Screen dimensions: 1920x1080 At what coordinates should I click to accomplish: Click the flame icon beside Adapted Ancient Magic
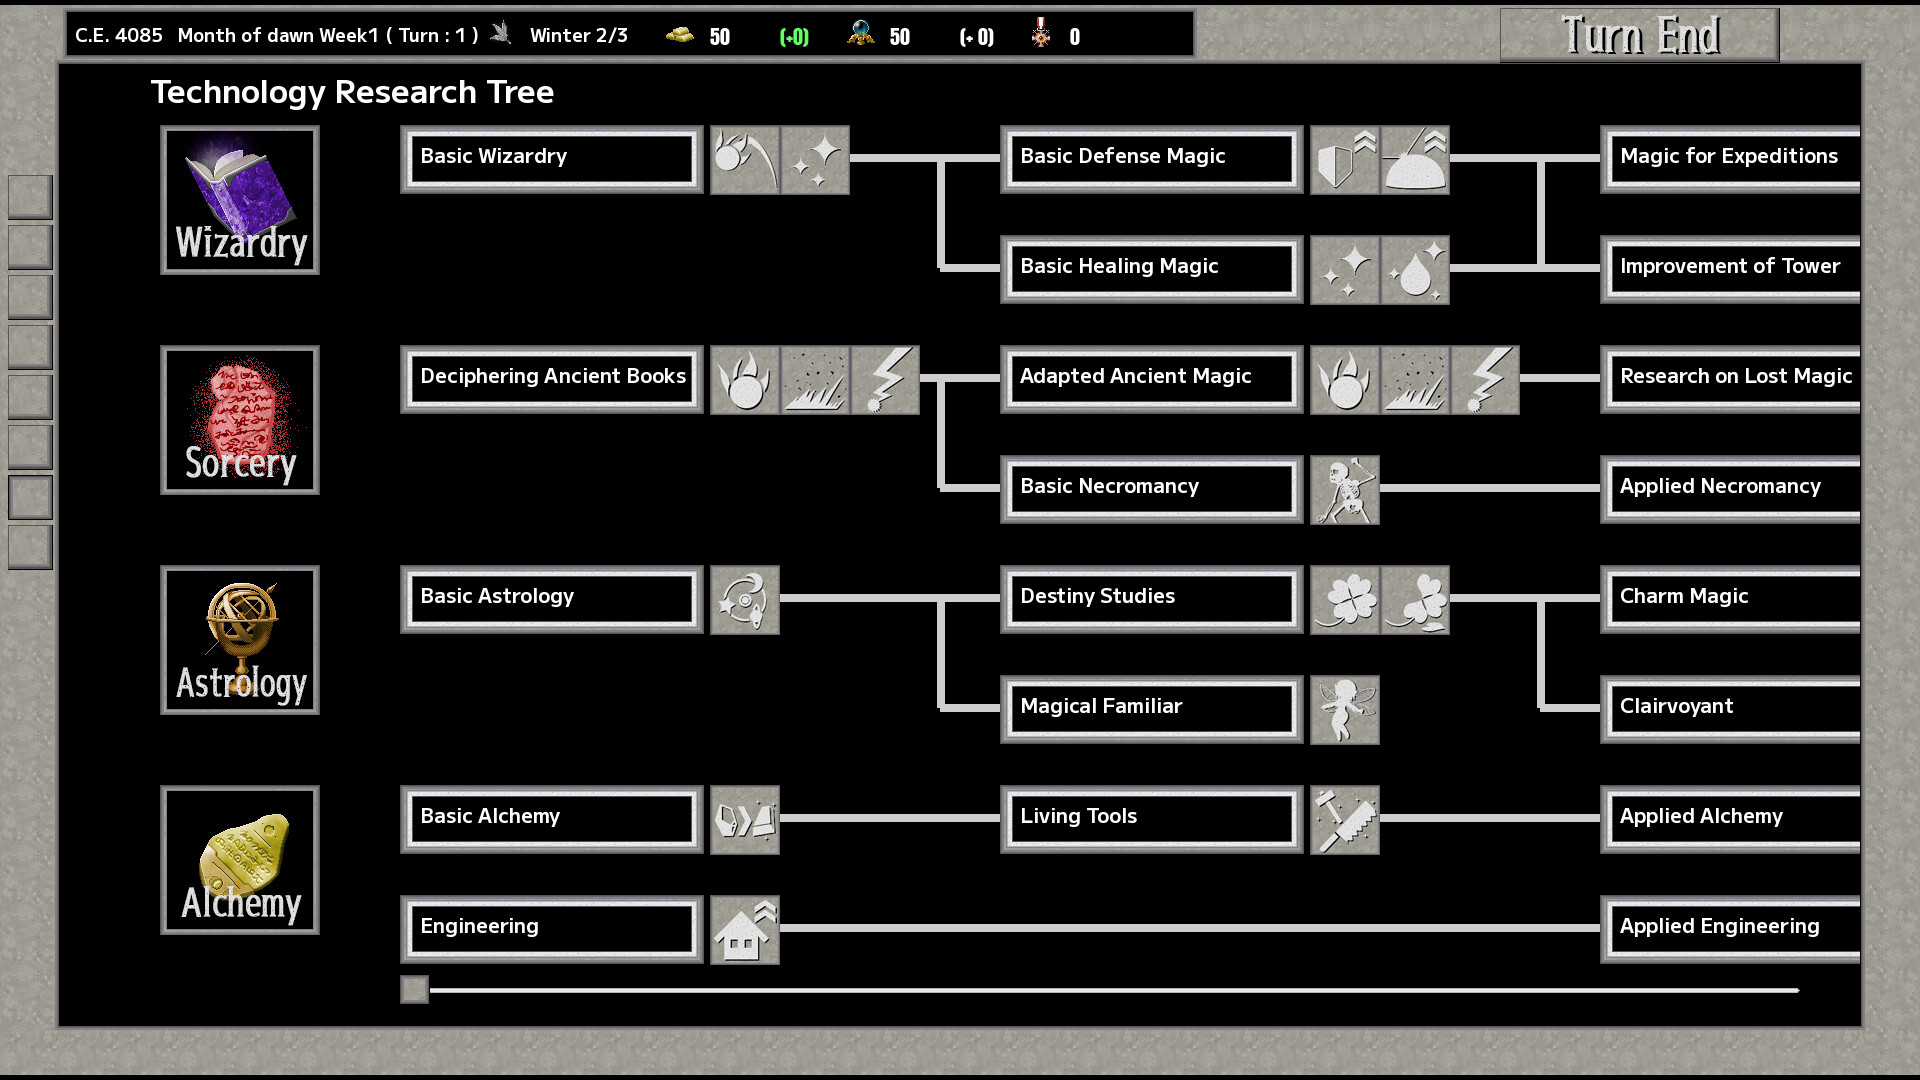point(1345,380)
